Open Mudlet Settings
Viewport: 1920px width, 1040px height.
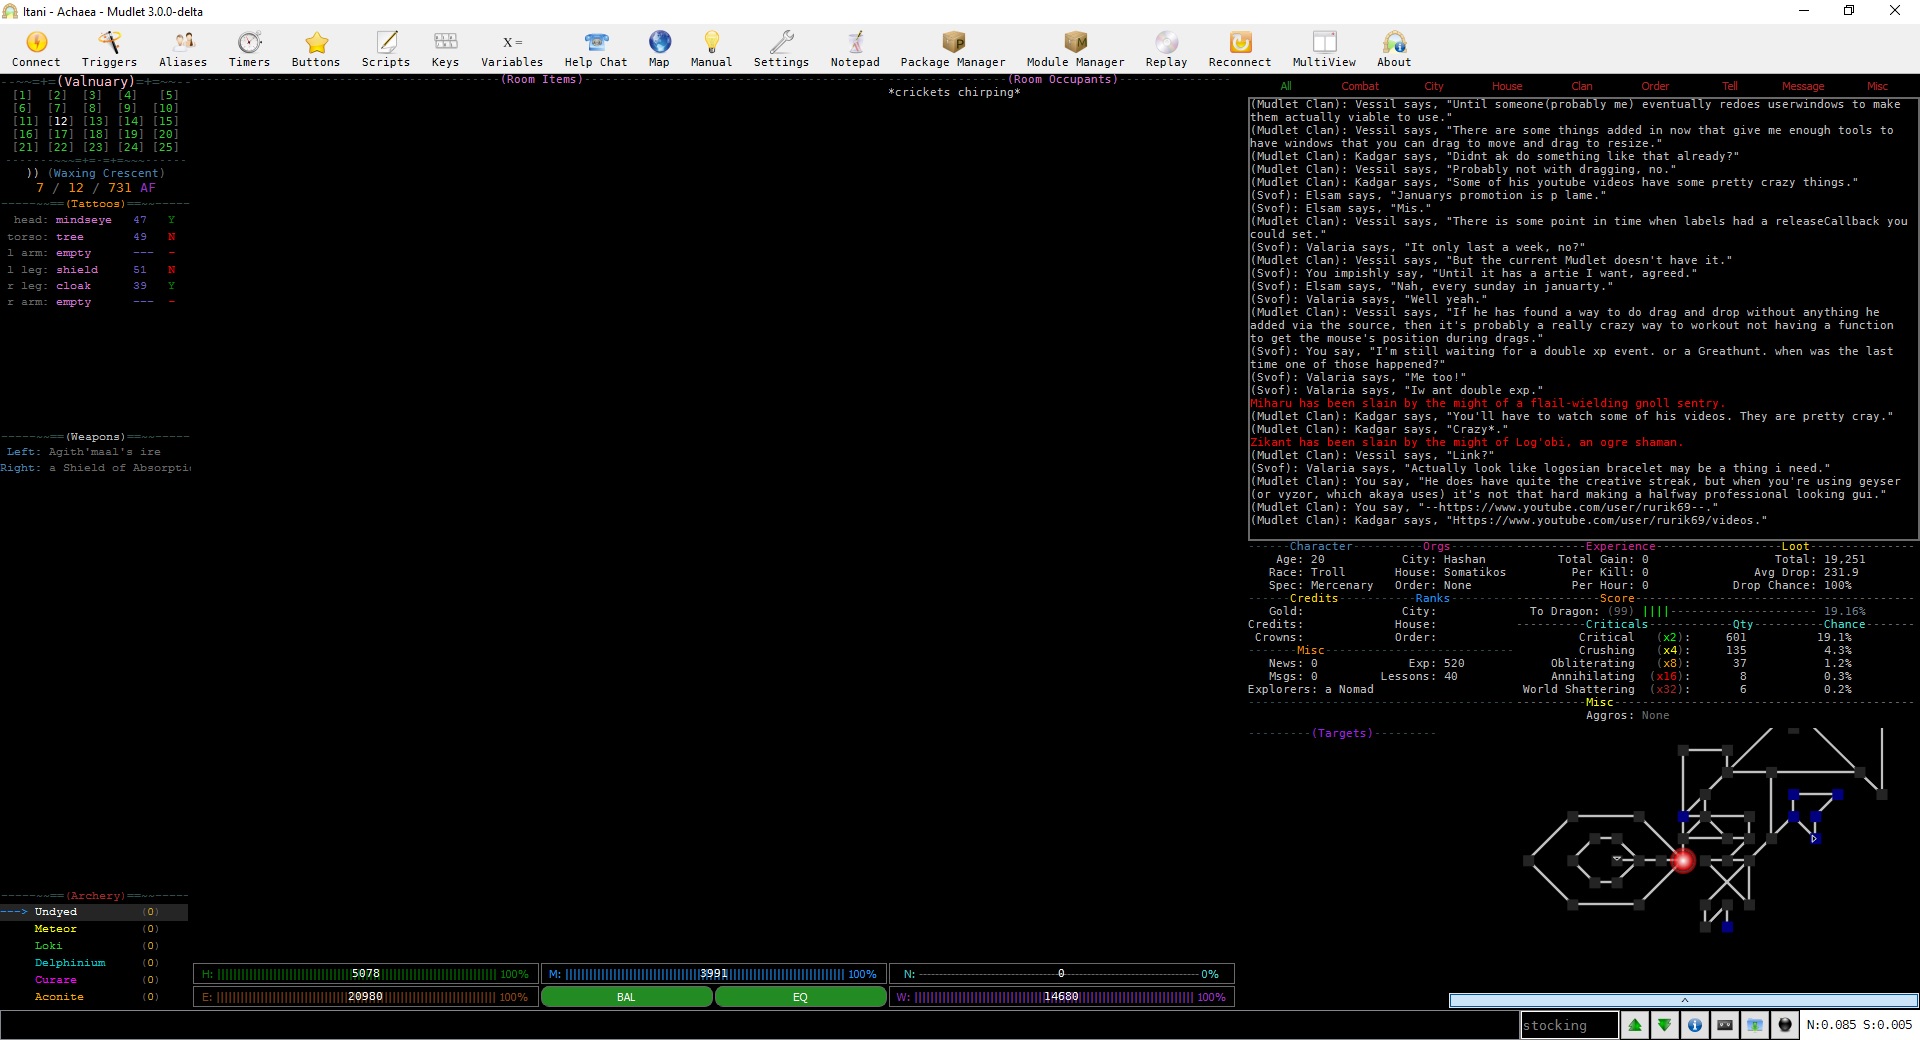pos(781,49)
